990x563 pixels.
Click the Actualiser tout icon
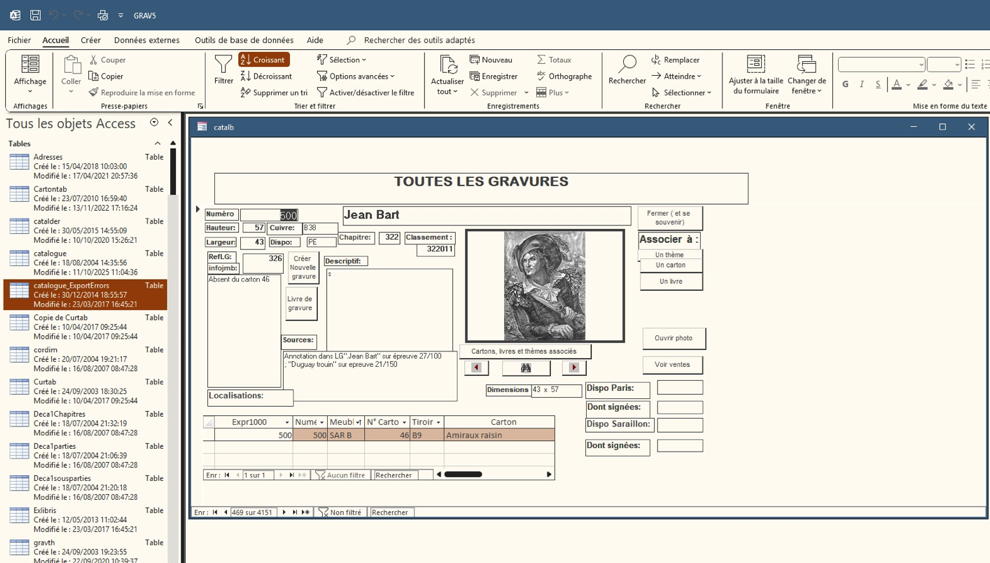point(448,65)
